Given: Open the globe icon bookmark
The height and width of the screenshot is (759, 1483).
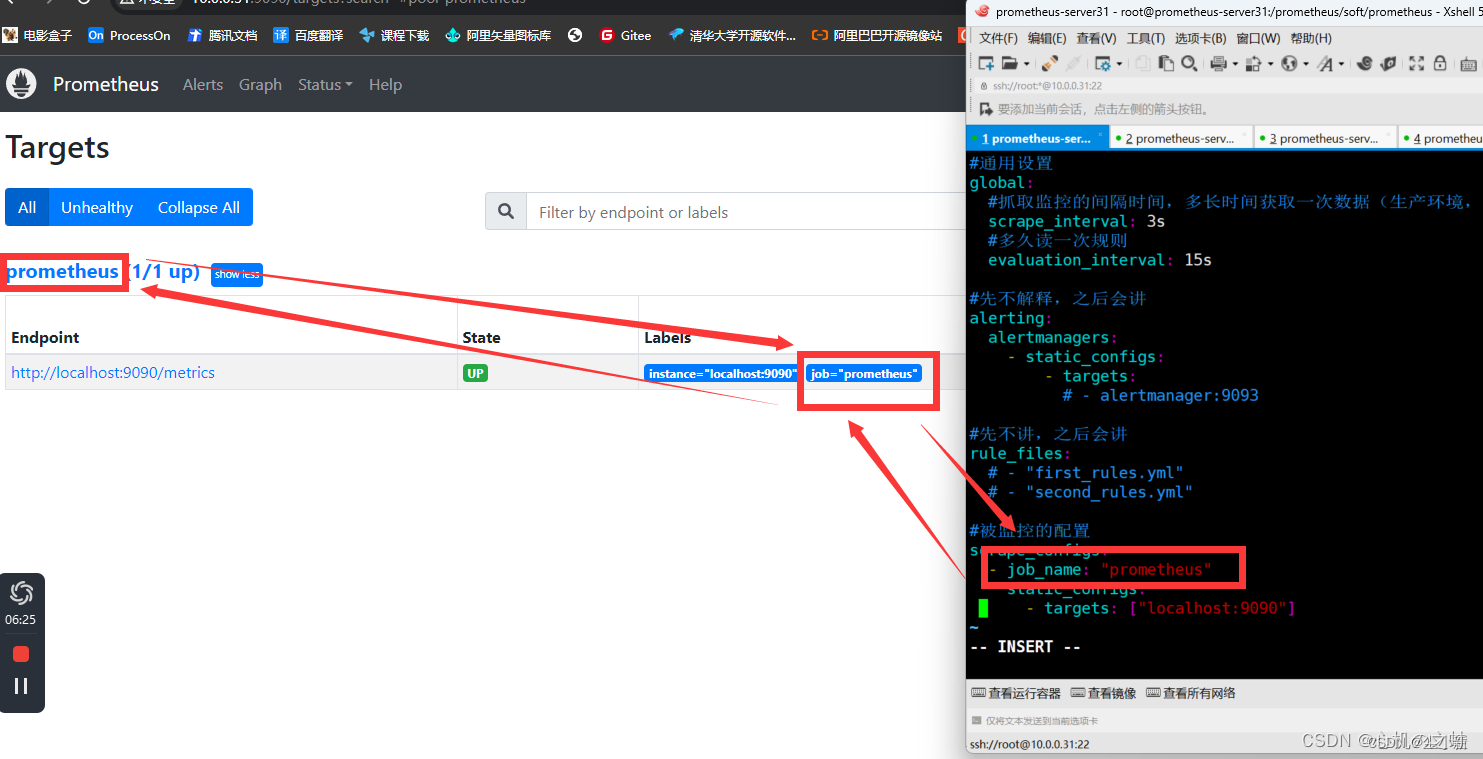Looking at the screenshot, I should point(574,35).
